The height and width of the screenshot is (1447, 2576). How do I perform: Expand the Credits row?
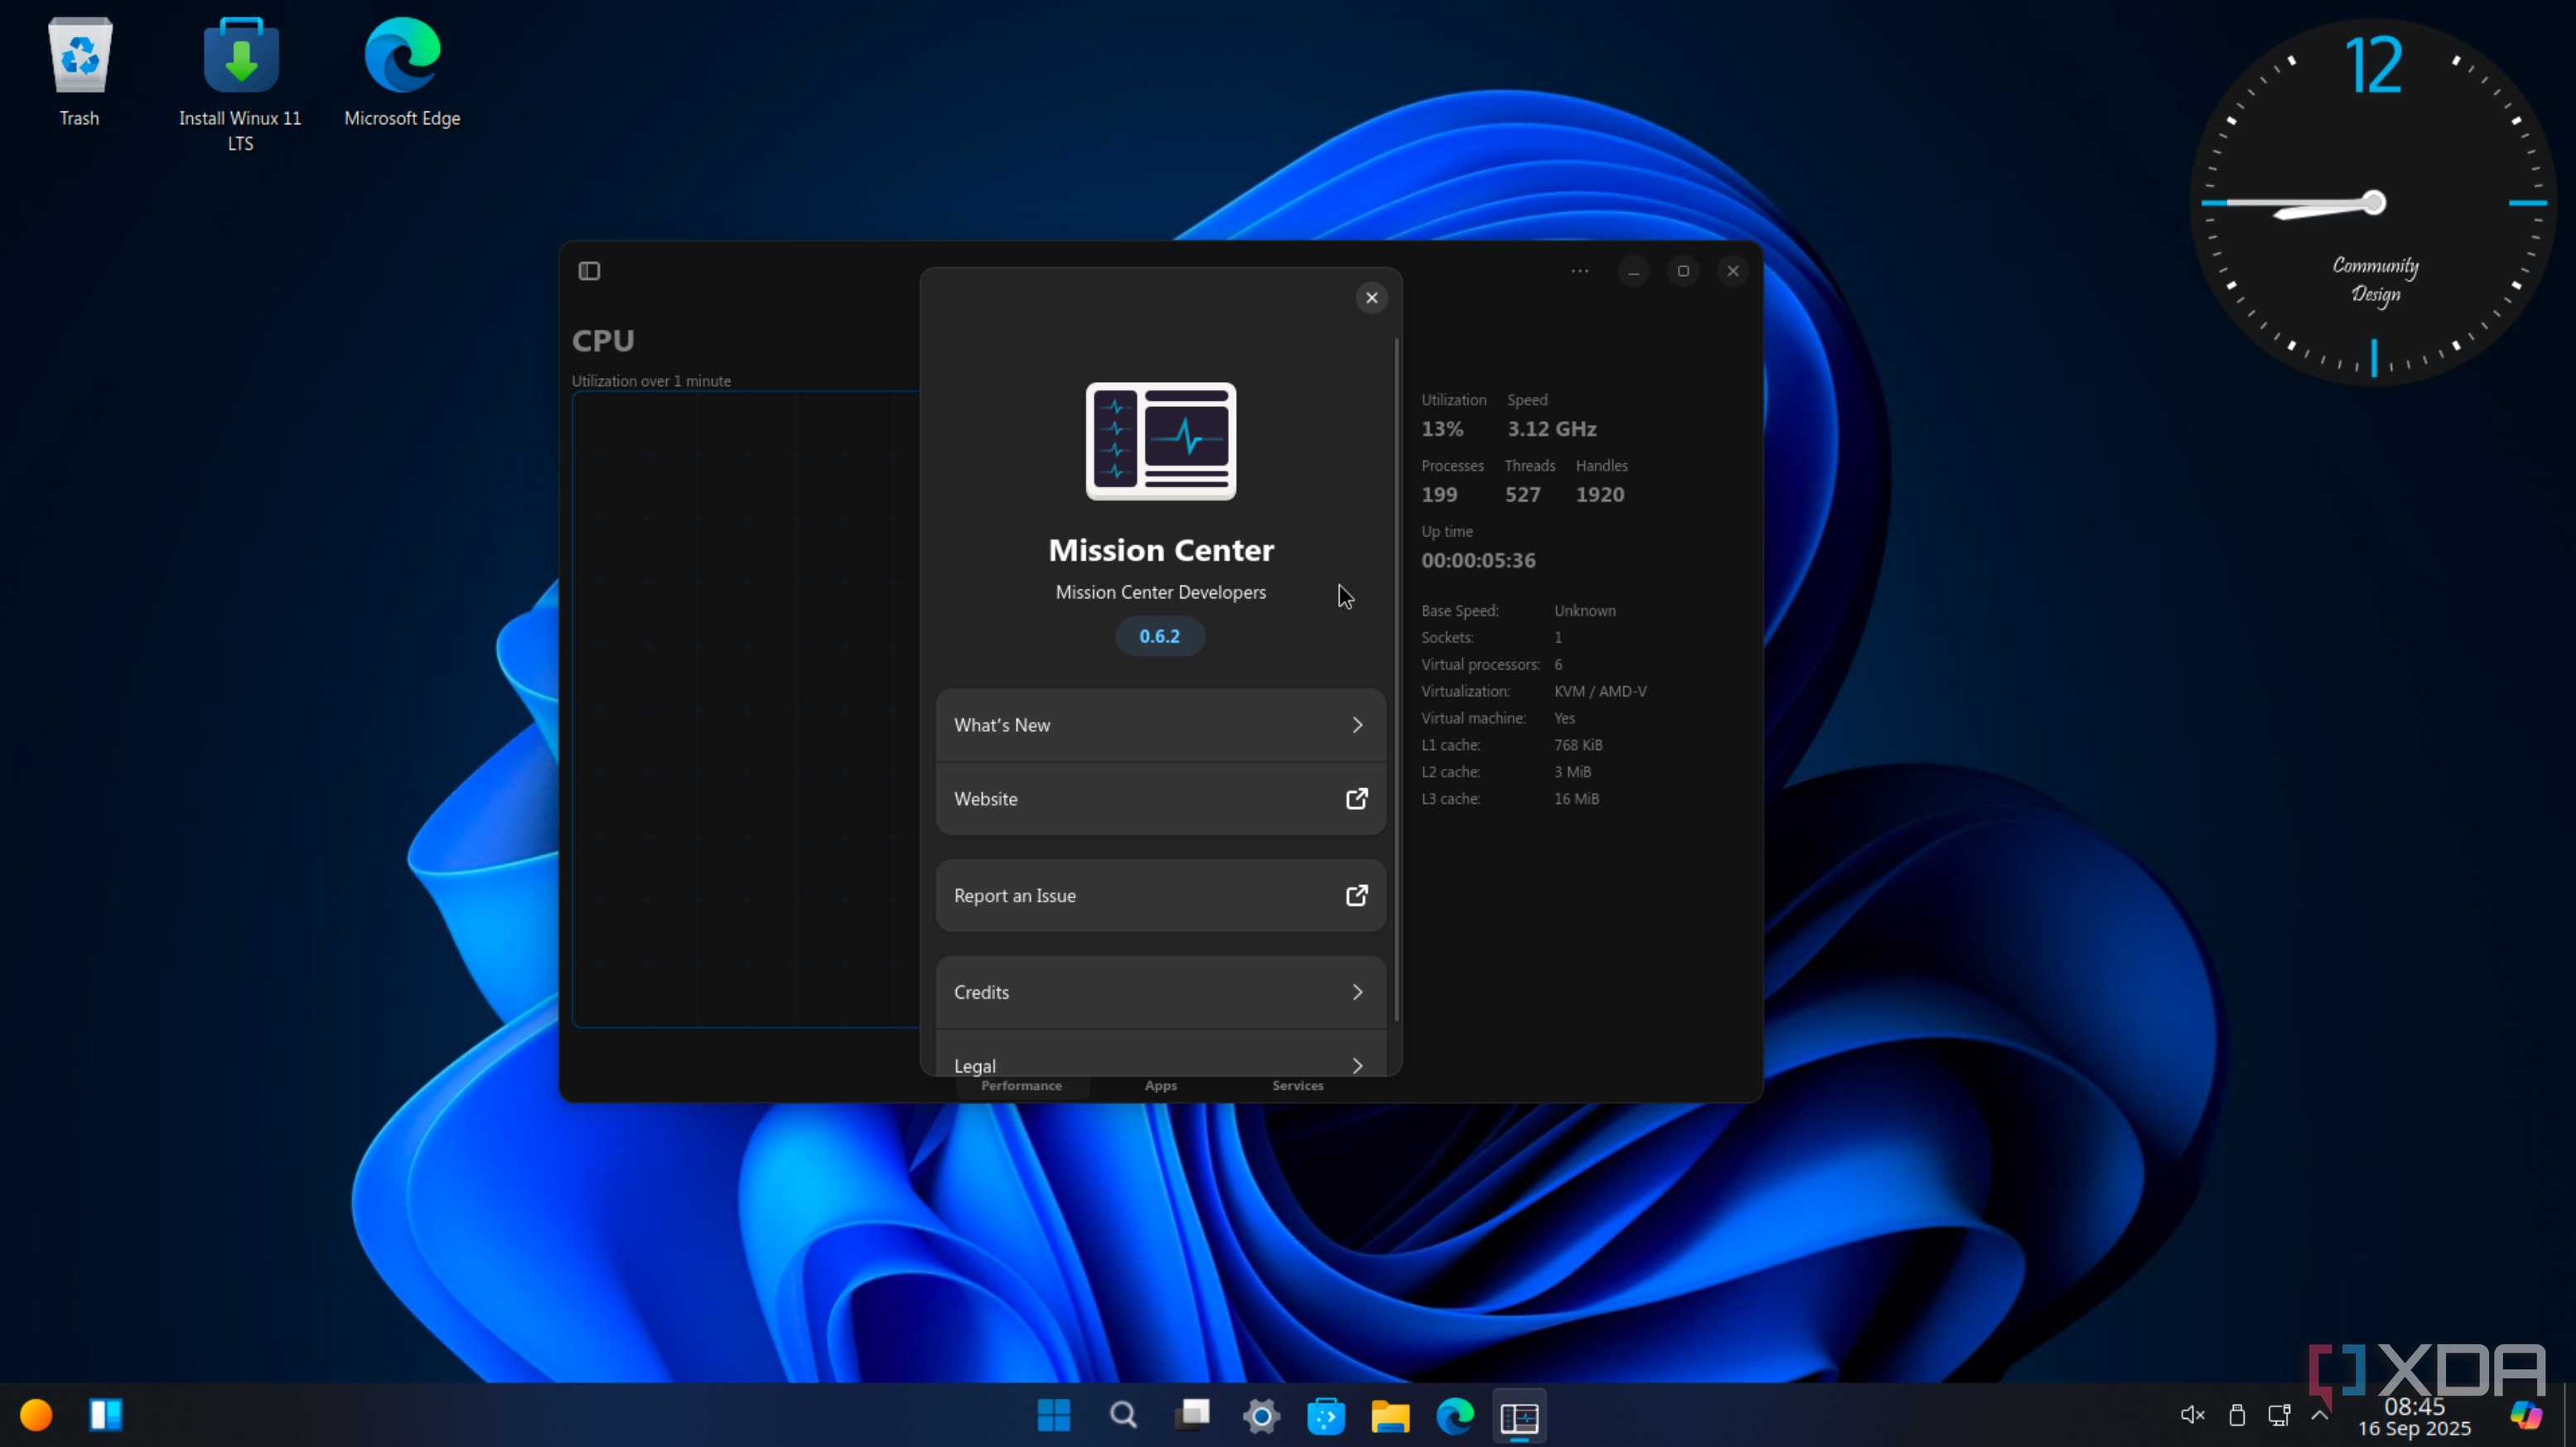click(1160, 992)
